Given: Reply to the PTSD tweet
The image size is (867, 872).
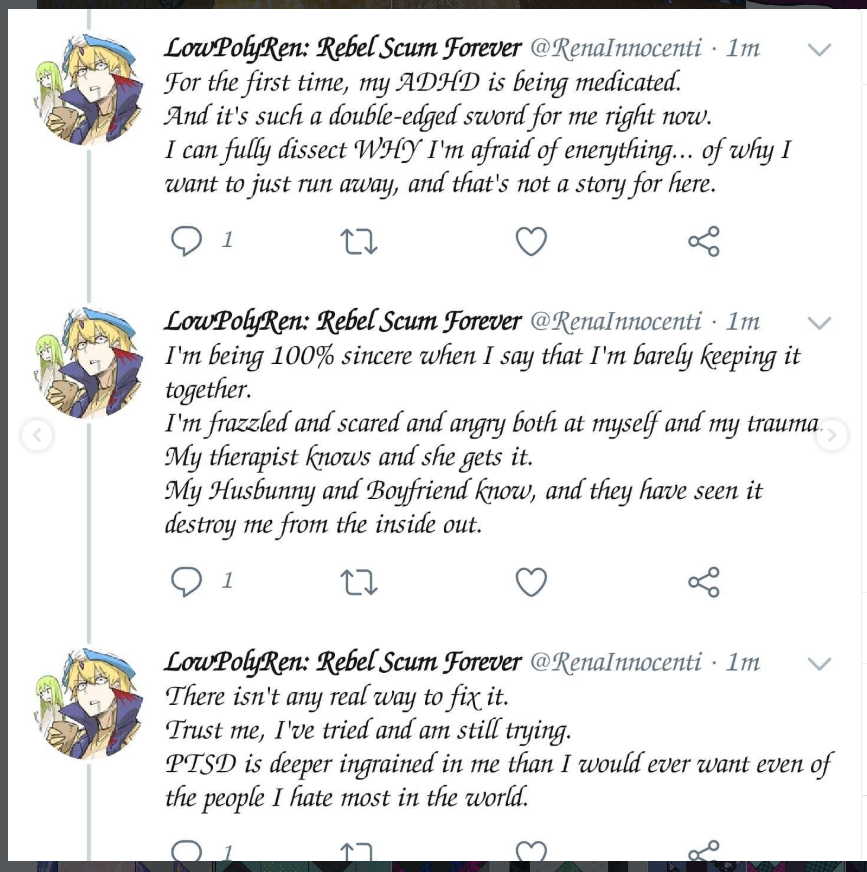Looking at the screenshot, I should coord(187,852).
